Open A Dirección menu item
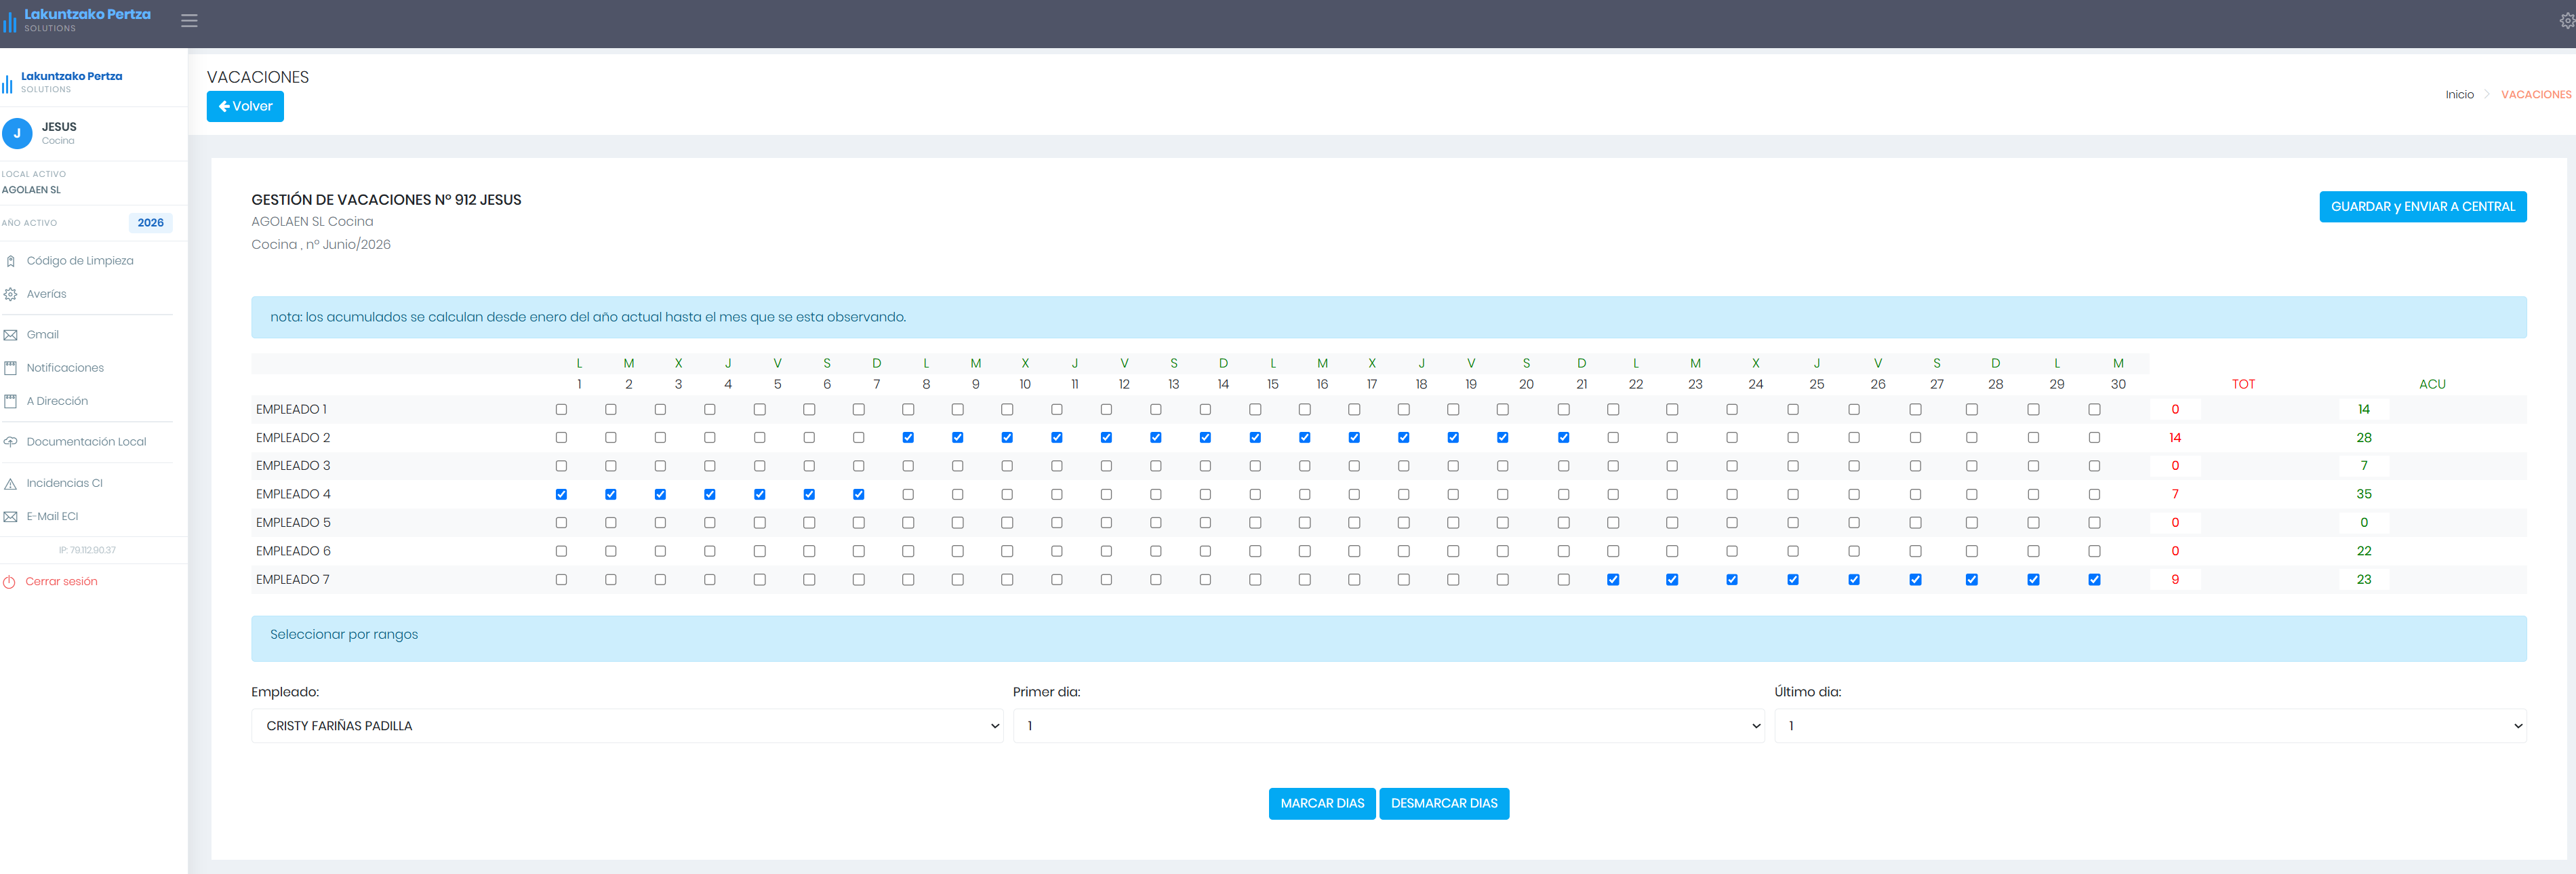 pos(57,401)
